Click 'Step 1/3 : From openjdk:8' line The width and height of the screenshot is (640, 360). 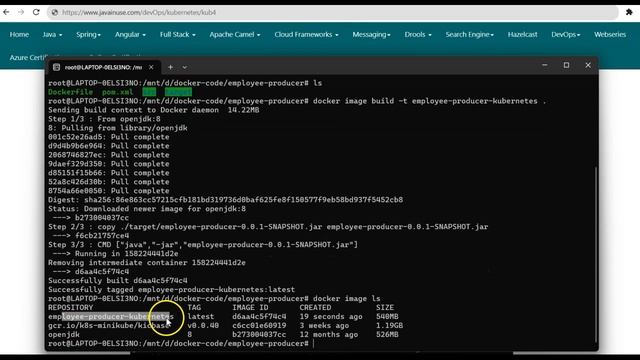(x=104, y=119)
